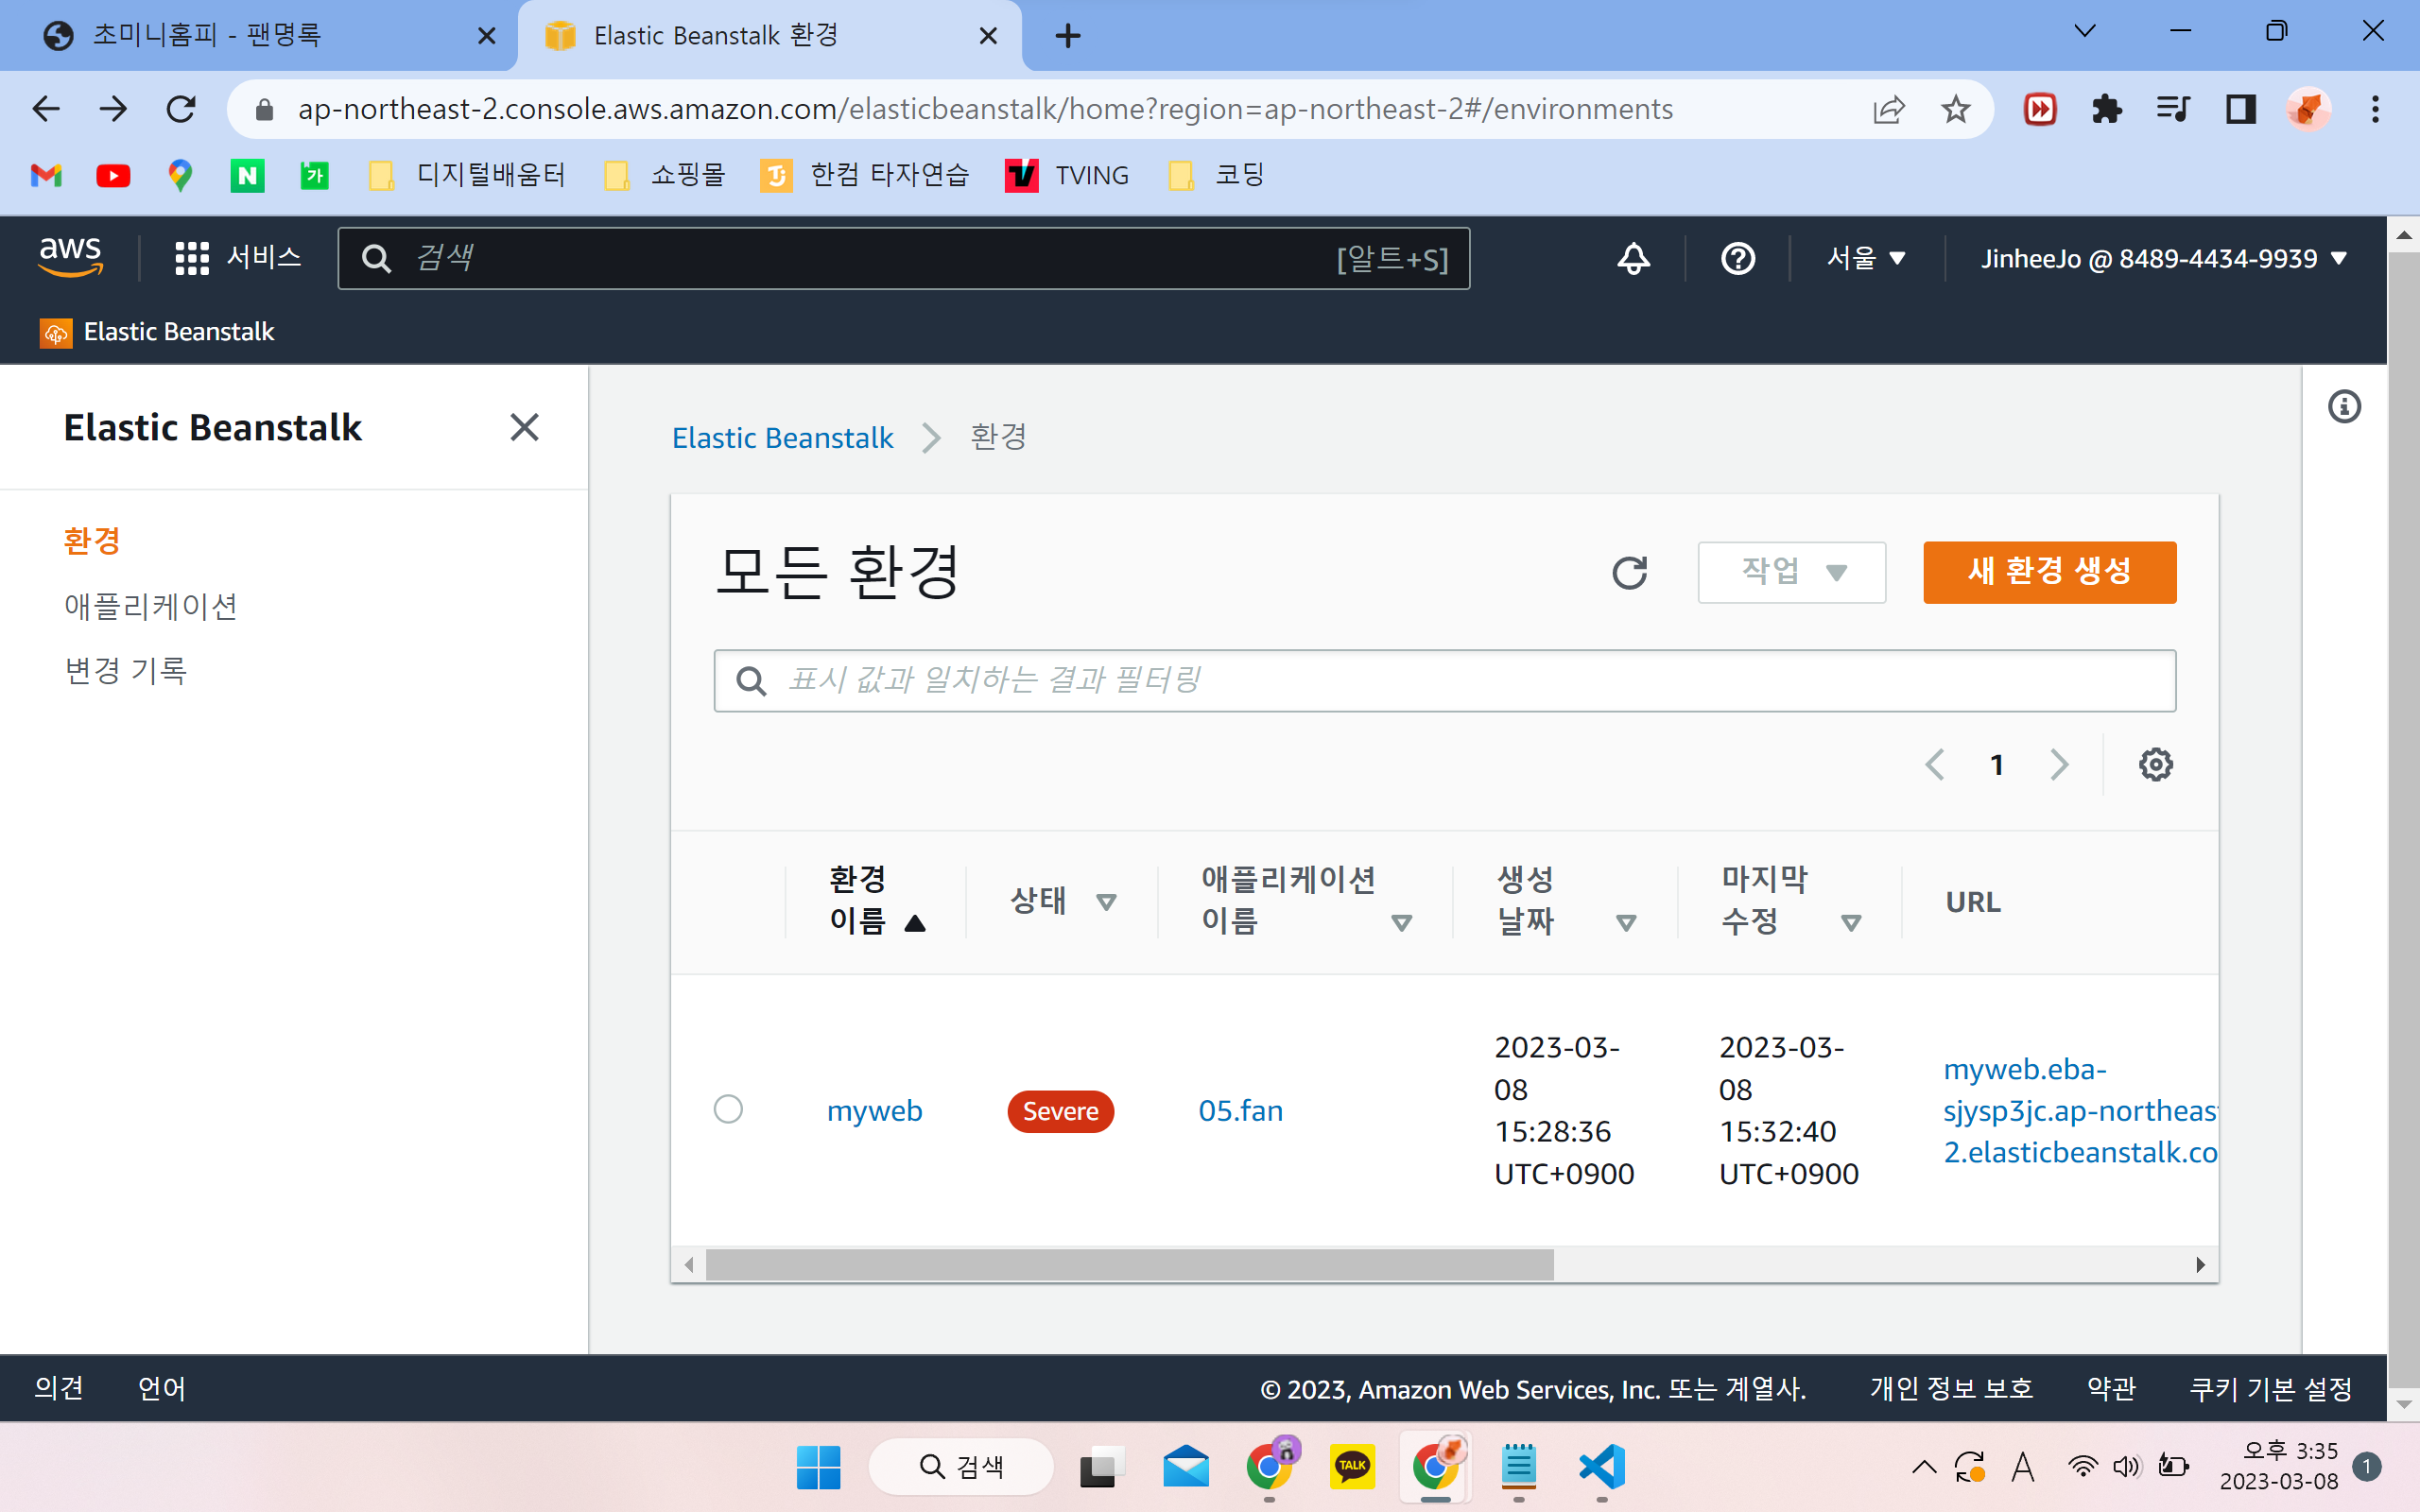2420x1512 pixels.
Task: Sort by 생성 날짜 column
Action: [1566, 900]
